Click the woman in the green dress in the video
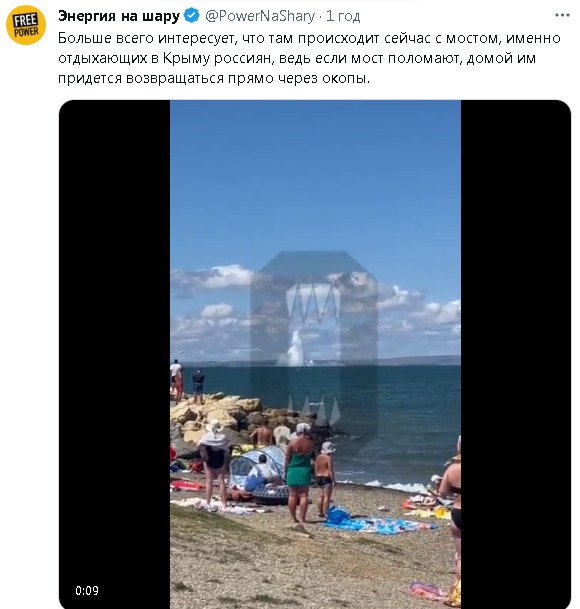Image resolution: width=580 pixels, height=609 pixels. 299,473
